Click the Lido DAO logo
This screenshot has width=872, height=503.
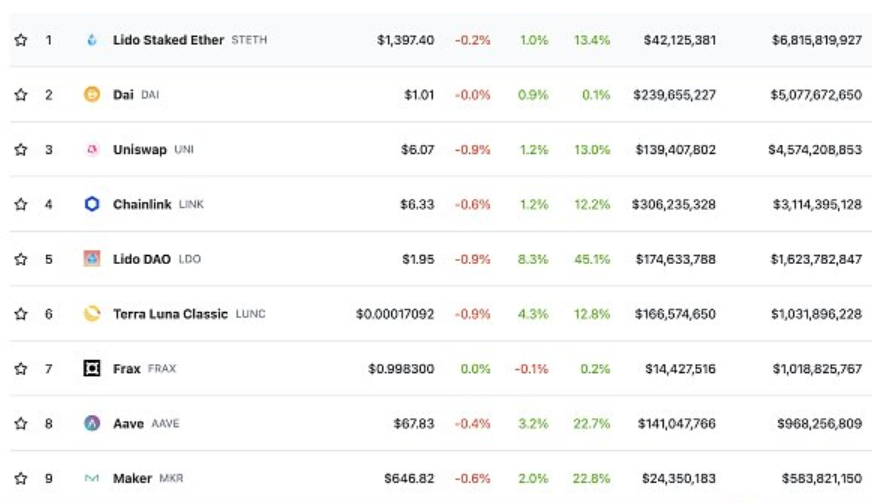[92, 259]
